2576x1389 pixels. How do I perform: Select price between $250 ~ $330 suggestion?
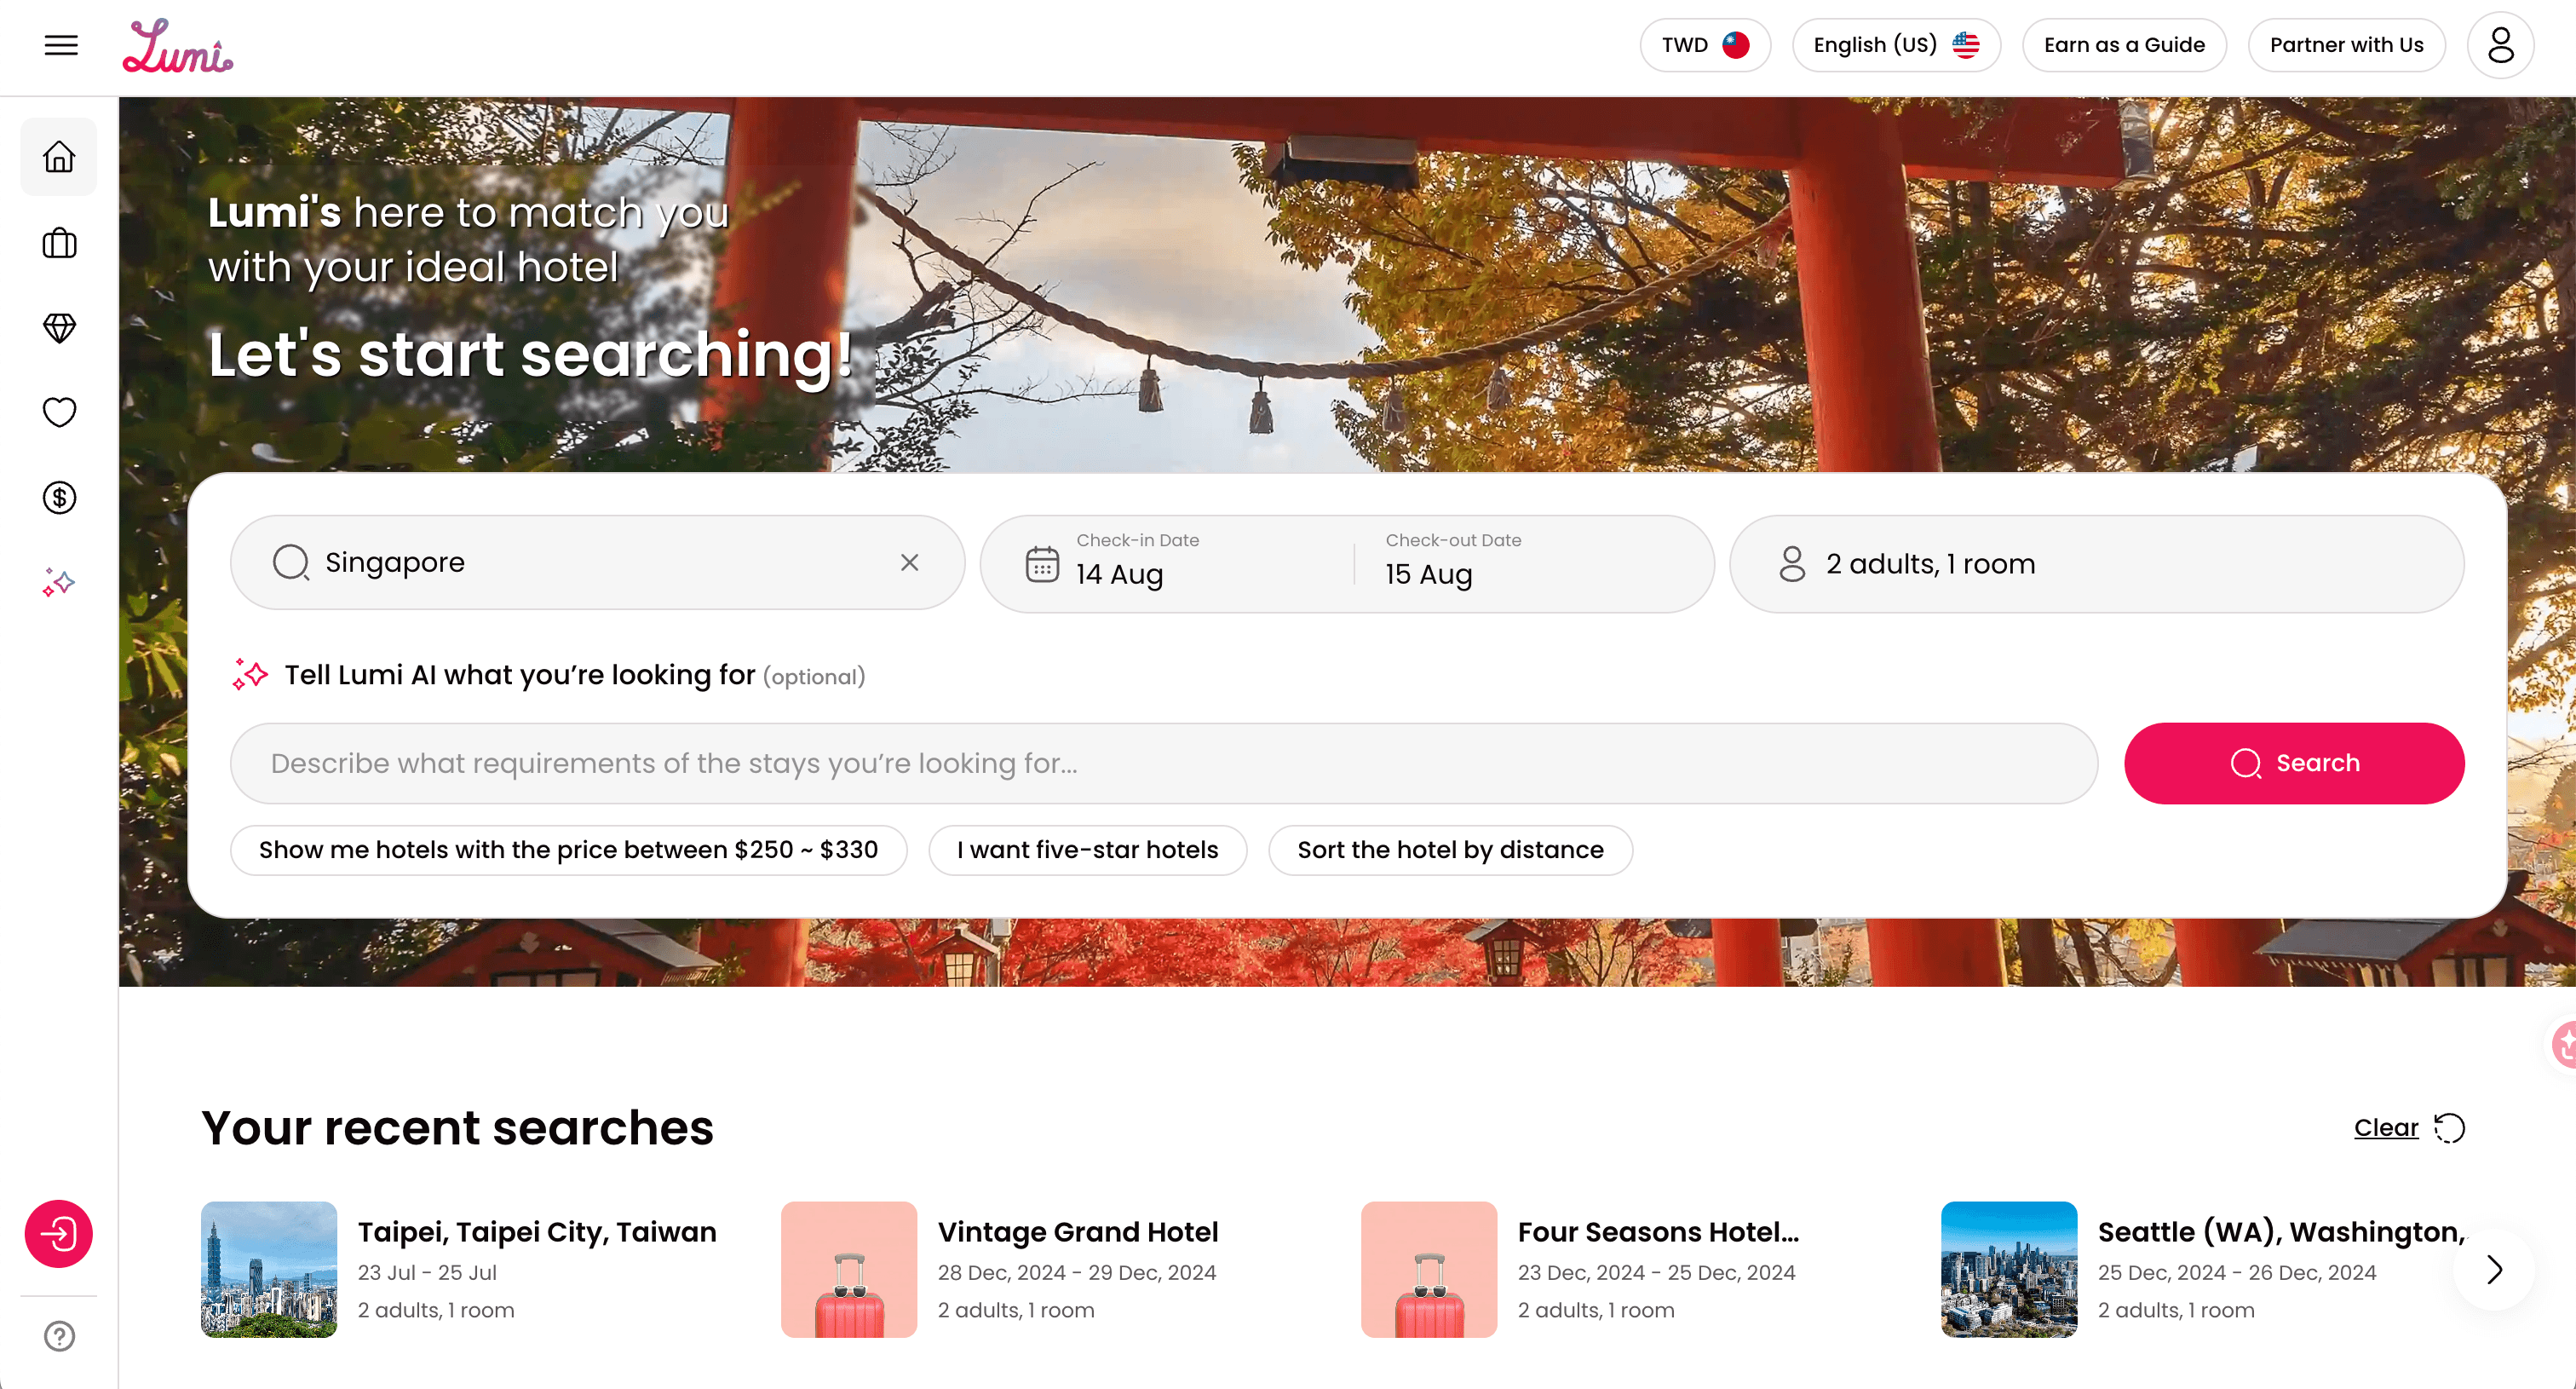tap(568, 849)
